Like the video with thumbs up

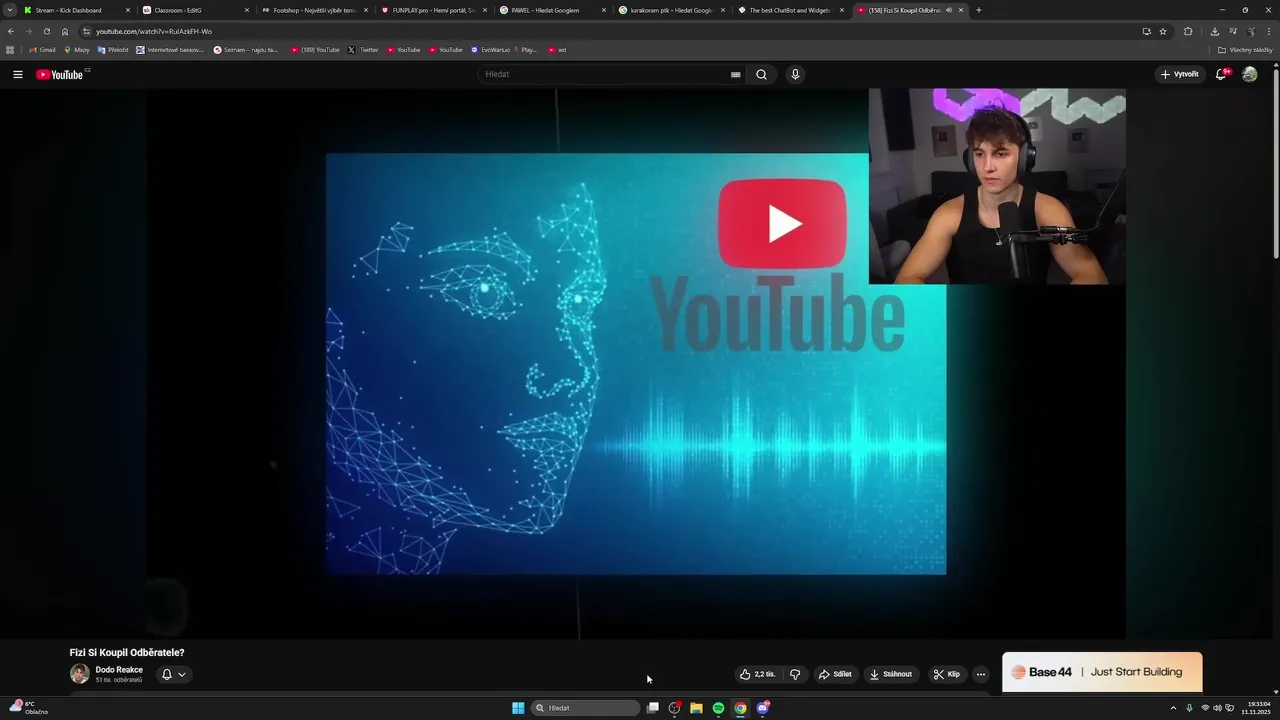pos(757,674)
